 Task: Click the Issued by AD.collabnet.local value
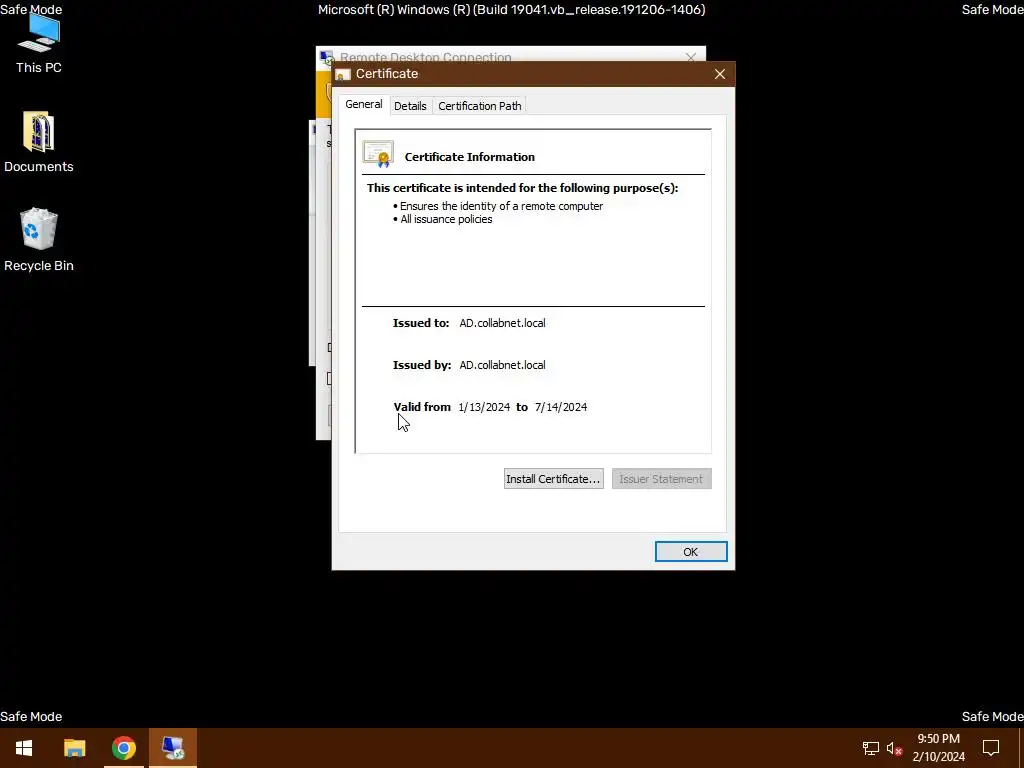502,365
